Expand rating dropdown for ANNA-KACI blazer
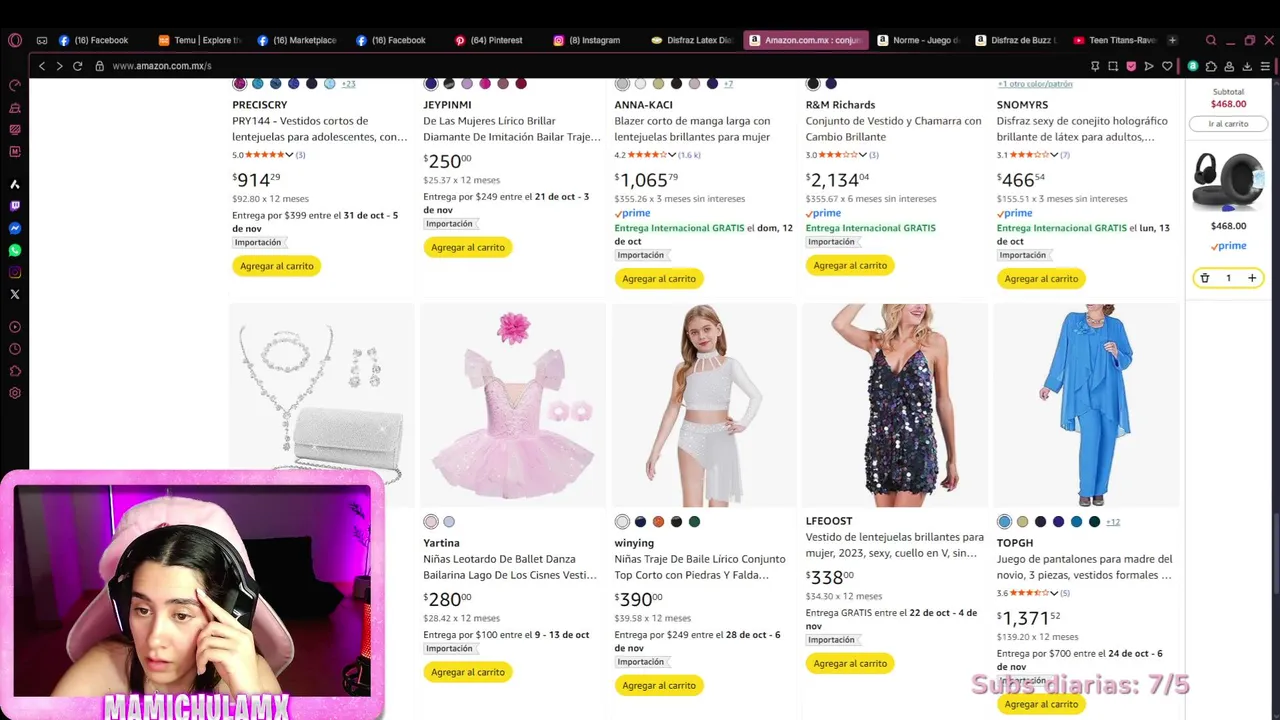Image resolution: width=1280 pixels, height=720 pixels. 672,155
